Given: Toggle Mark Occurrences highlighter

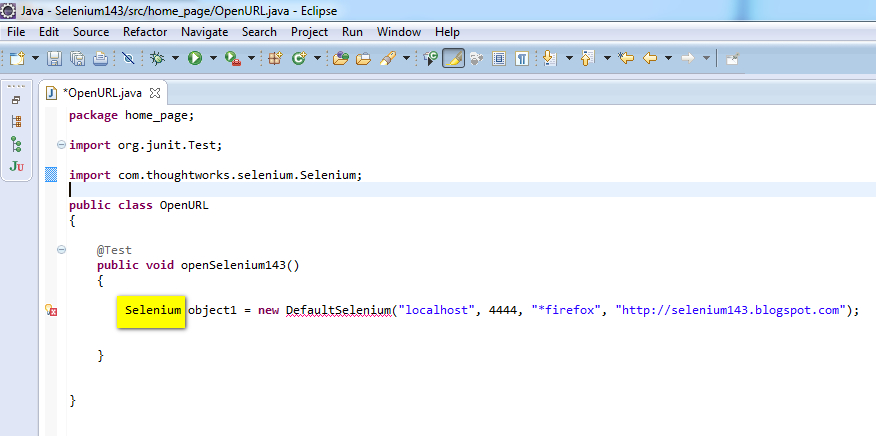Looking at the screenshot, I should click(454, 58).
